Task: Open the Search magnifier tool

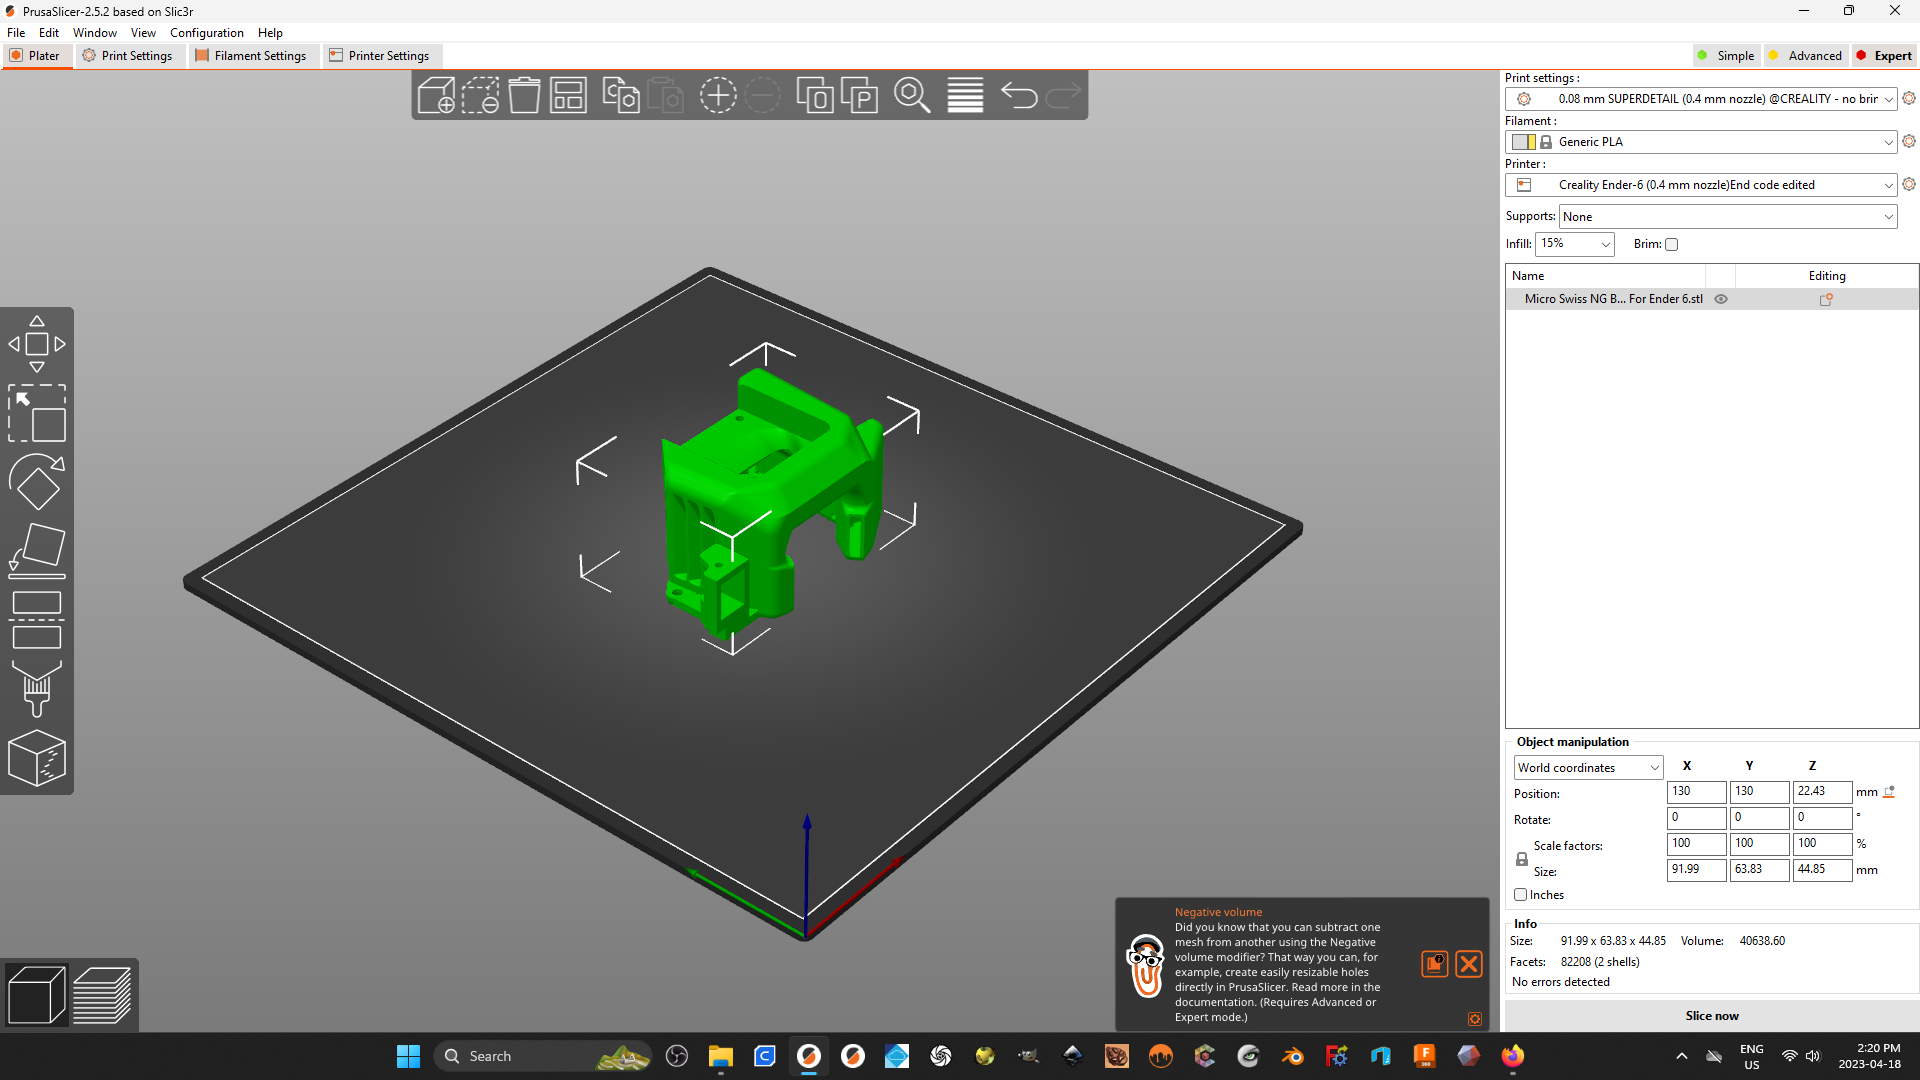Action: [912, 96]
